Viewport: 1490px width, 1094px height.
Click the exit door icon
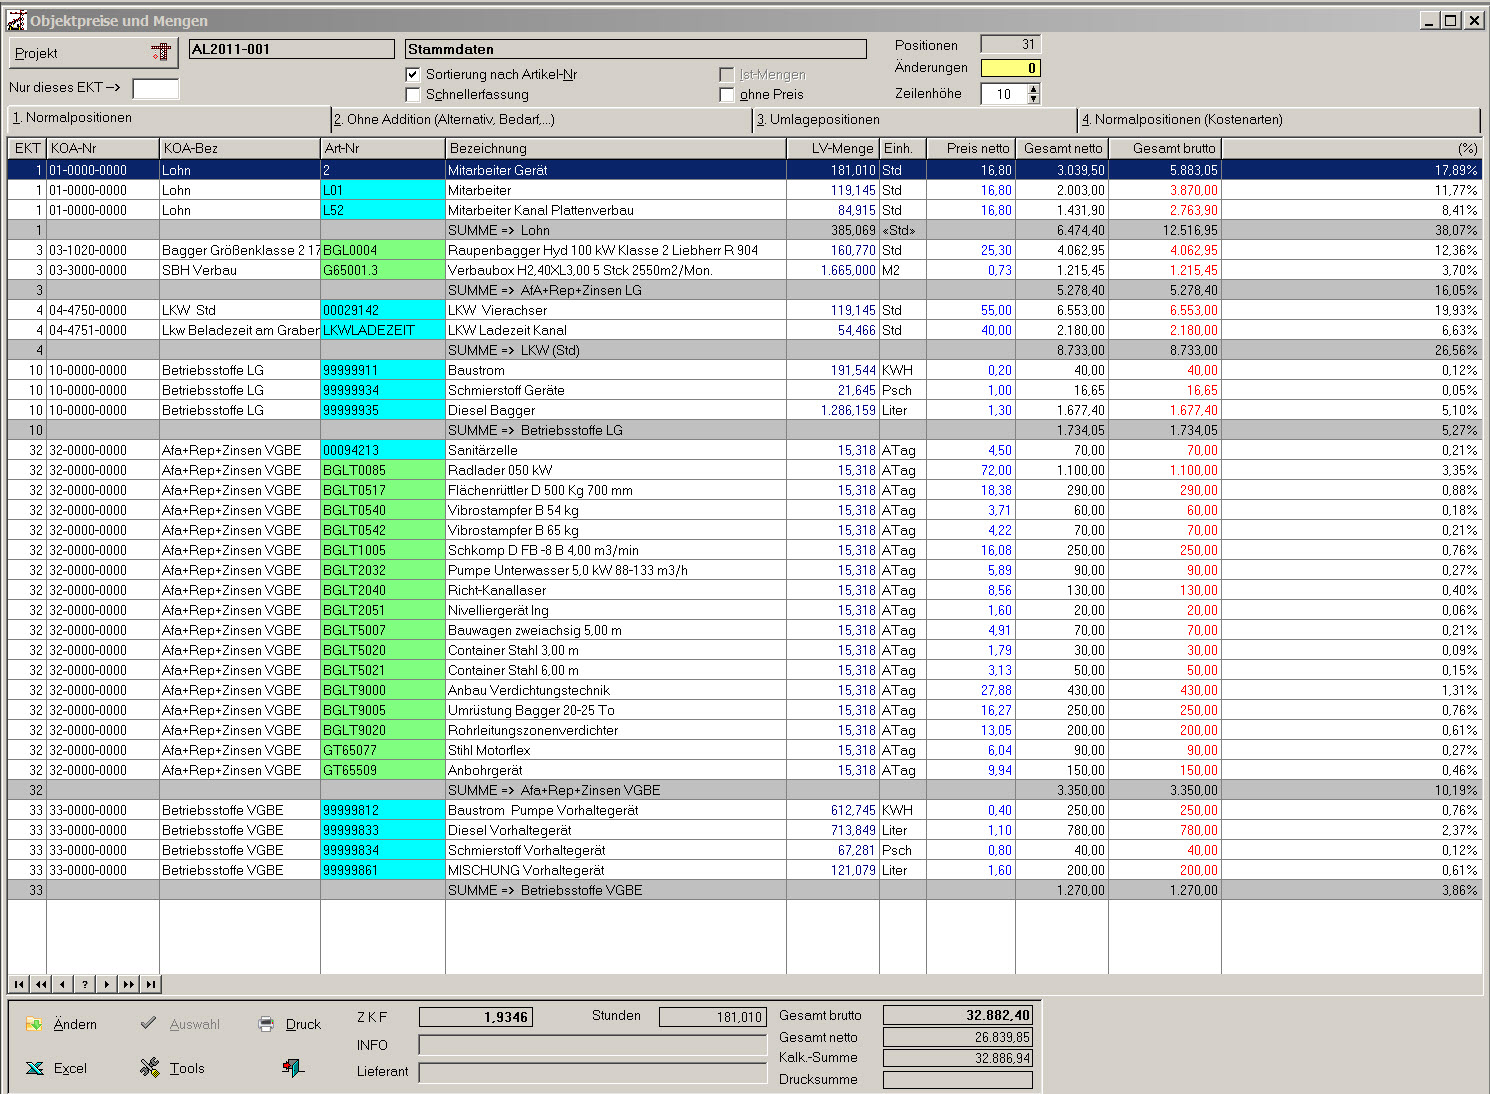pyautogui.click(x=292, y=1068)
